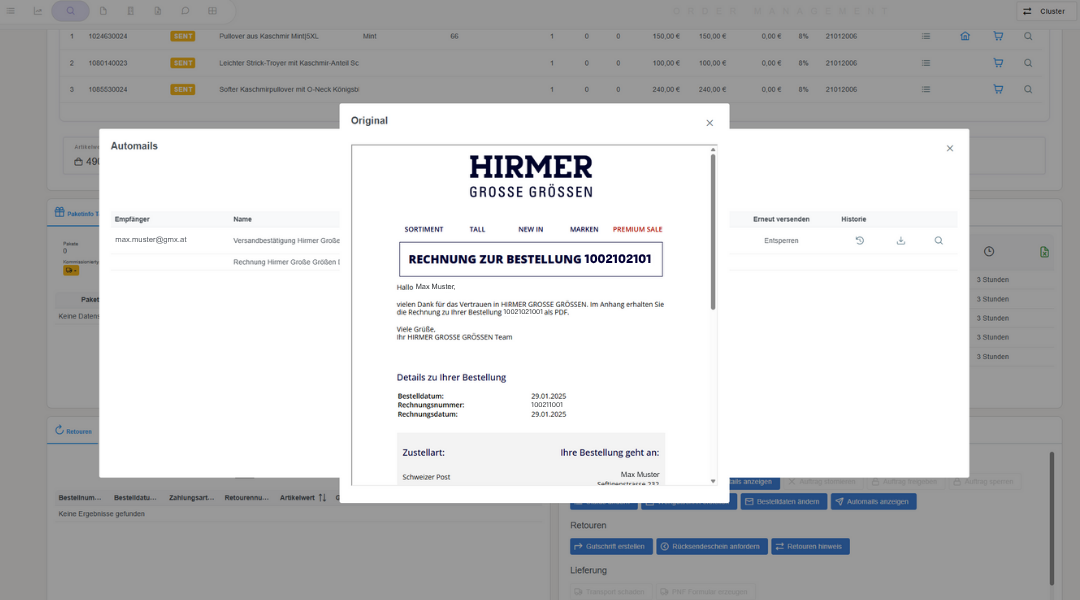
Task: Click the Retouren hinweis button
Action: pyautogui.click(x=810, y=546)
